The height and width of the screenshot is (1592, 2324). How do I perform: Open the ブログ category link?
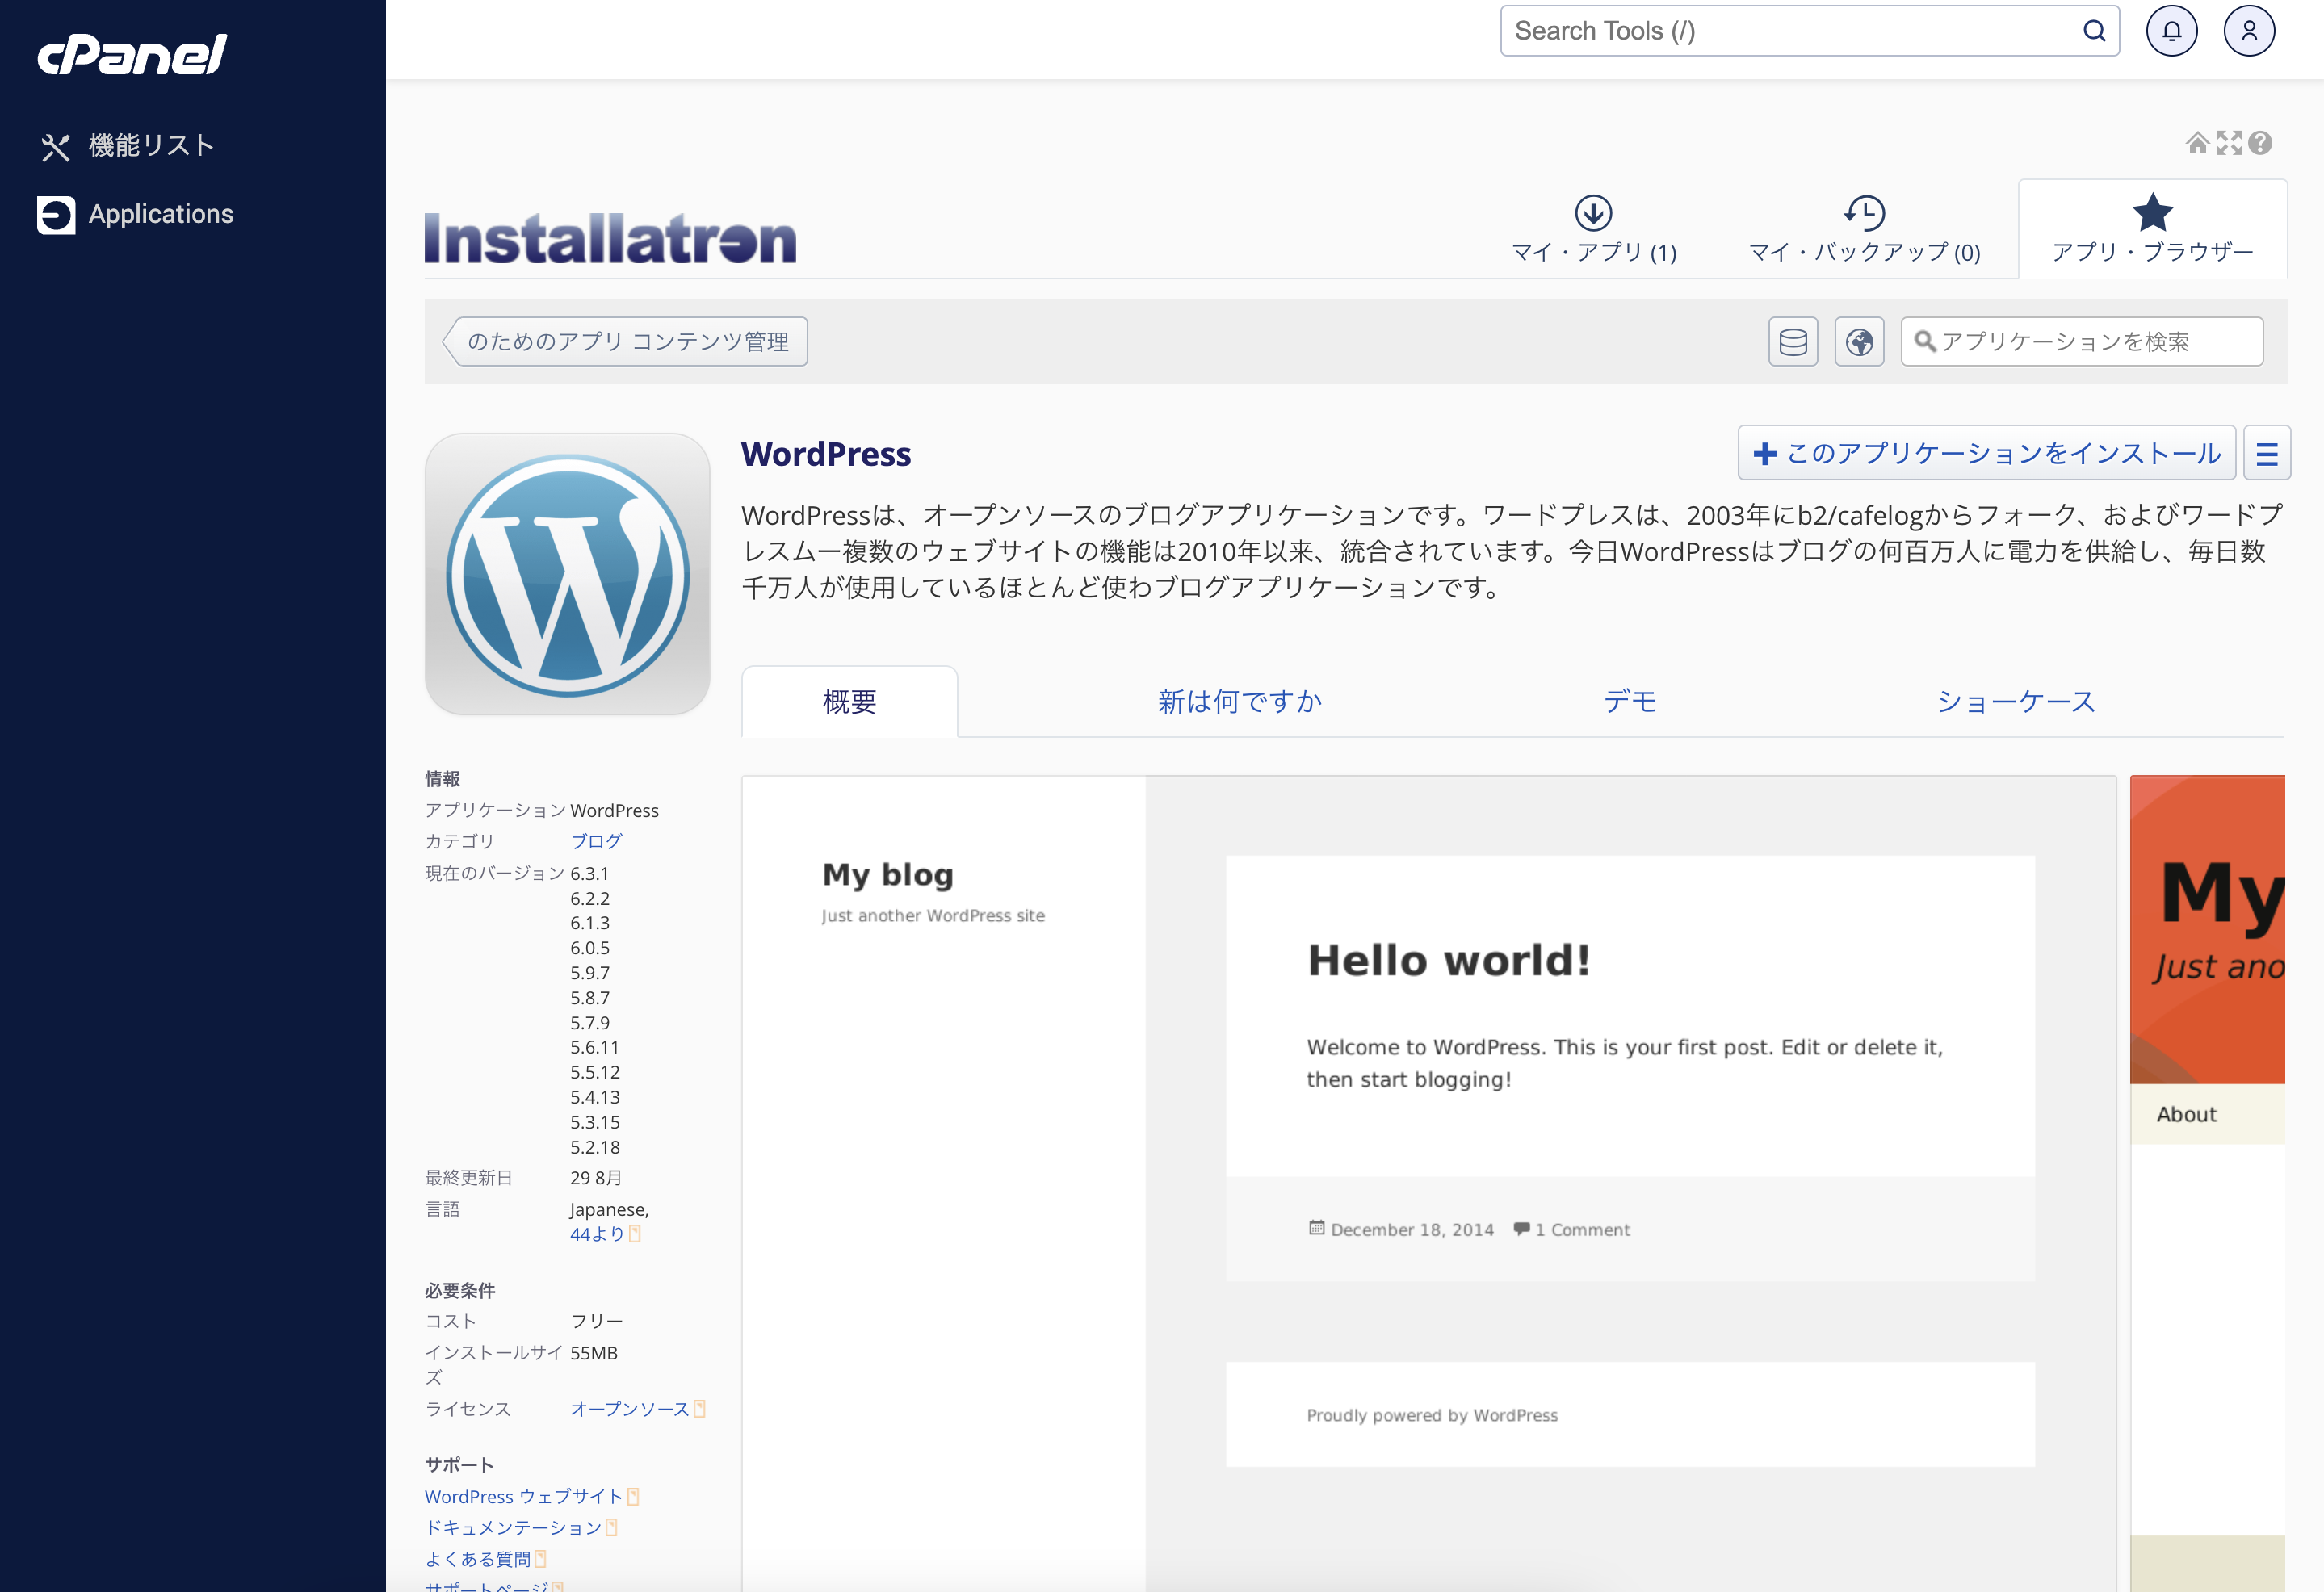pos(596,841)
